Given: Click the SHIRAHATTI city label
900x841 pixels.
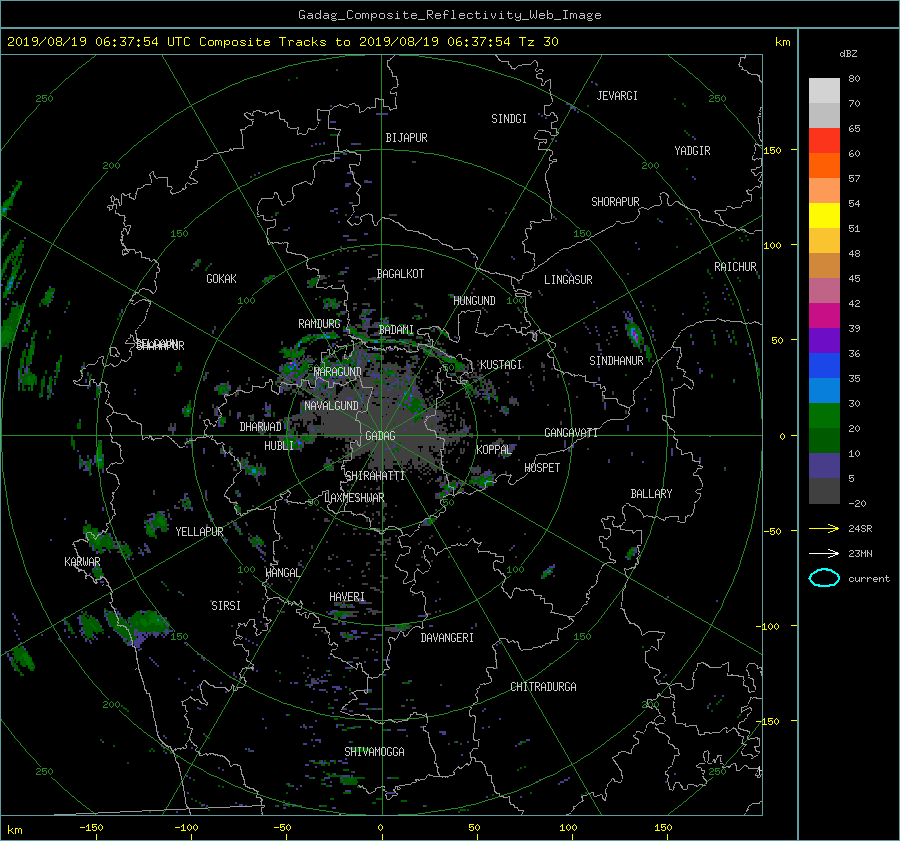Looking at the screenshot, I should [375, 476].
